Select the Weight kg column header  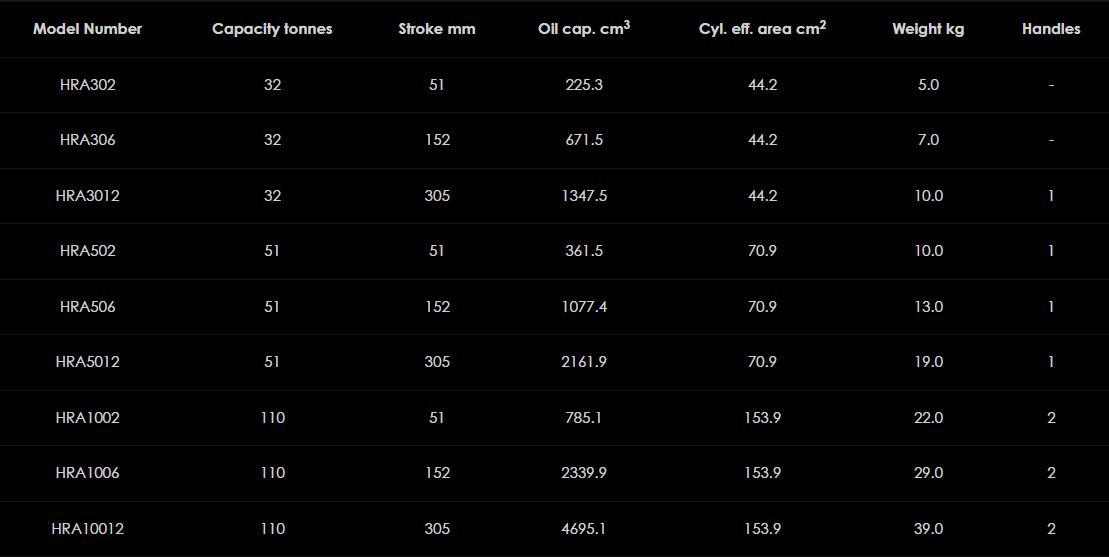[928, 29]
